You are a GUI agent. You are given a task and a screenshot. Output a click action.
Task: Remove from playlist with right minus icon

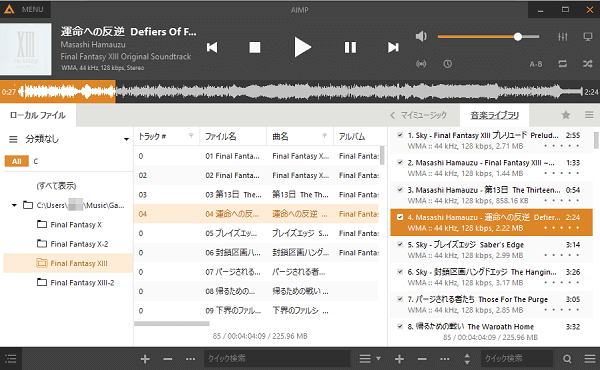pos(422,359)
